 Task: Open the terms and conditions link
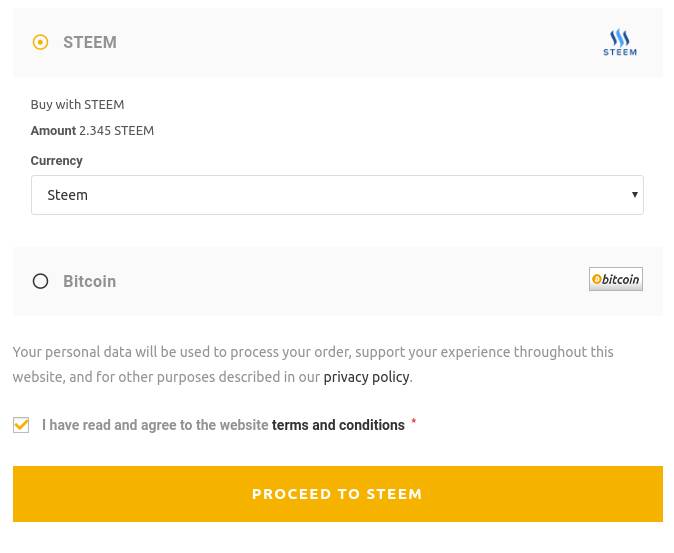pos(338,425)
